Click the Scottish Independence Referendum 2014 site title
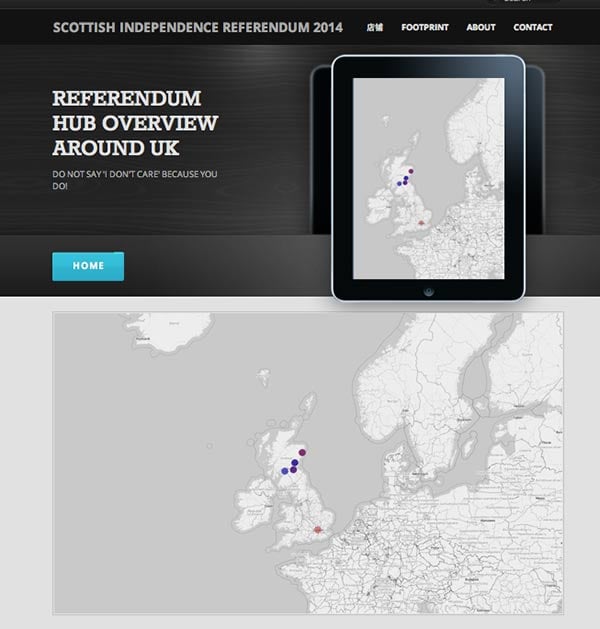Image resolution: width=600 pixels, height=629 pixels. pos(199,27)
